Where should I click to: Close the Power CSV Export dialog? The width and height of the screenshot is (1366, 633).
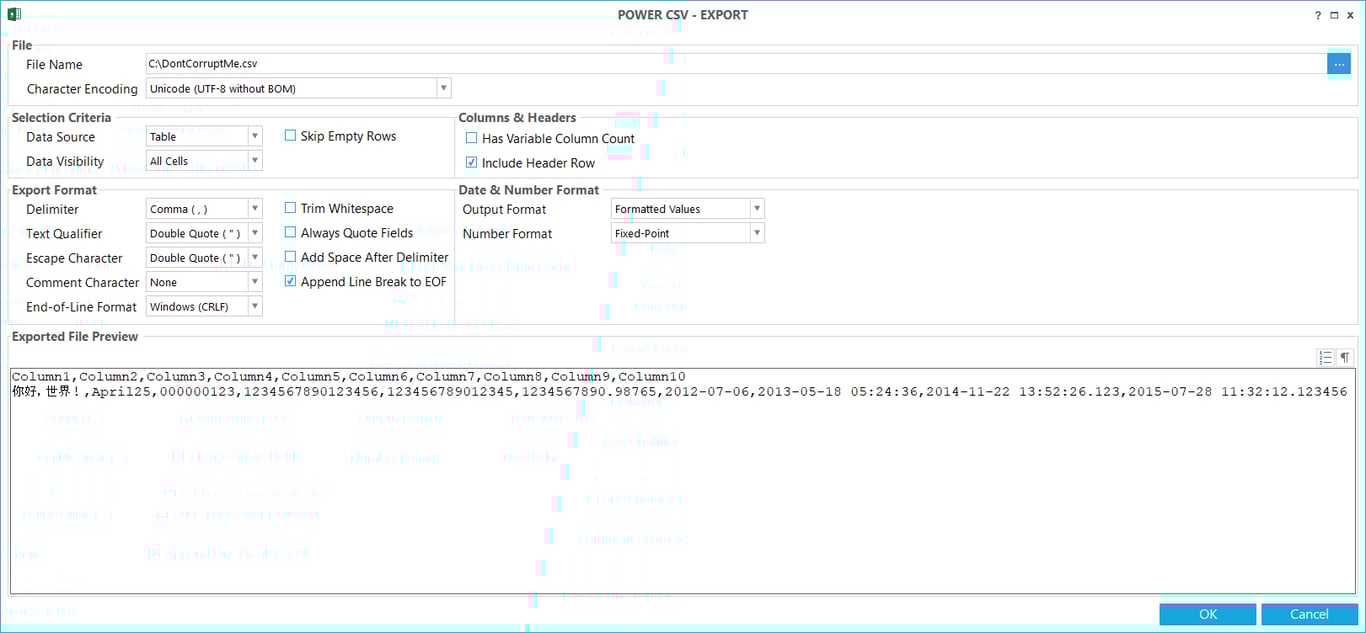coord(1351,15)
